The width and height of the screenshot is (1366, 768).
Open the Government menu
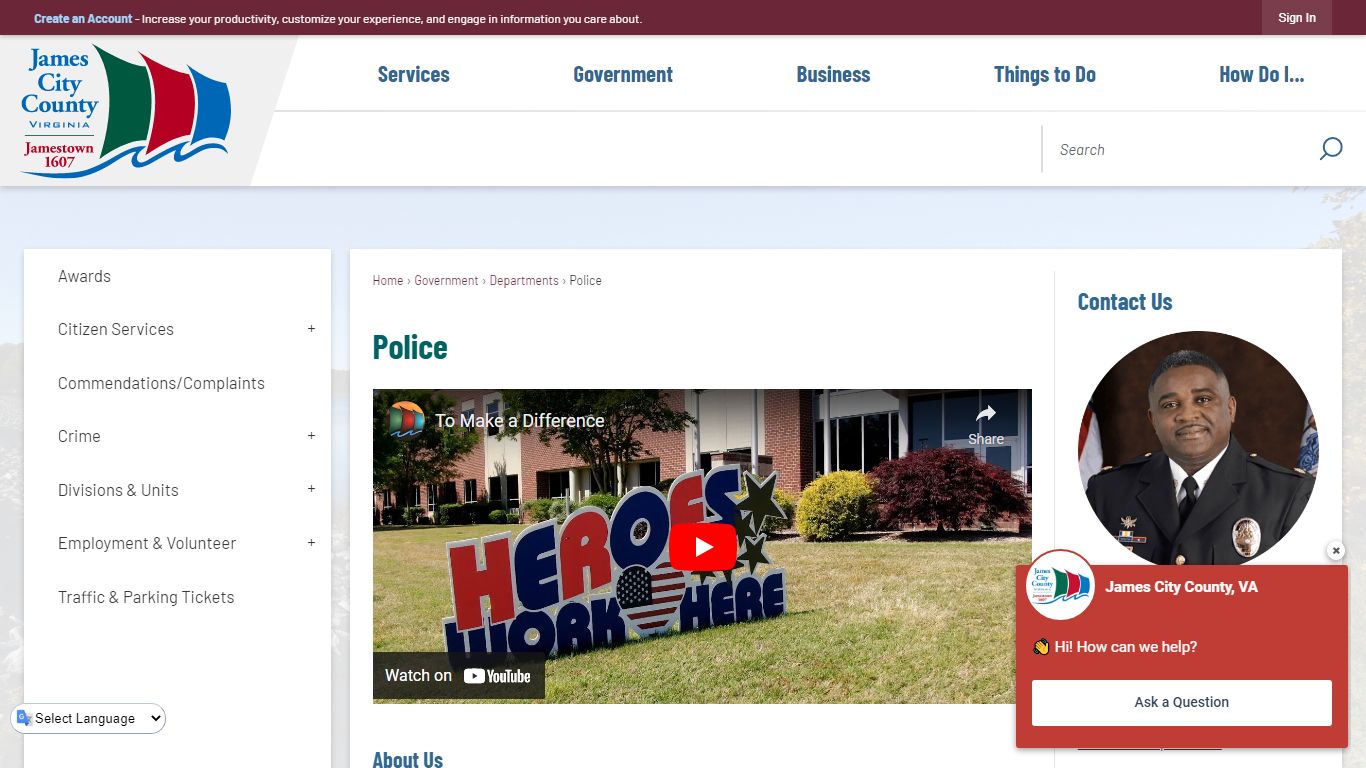pyautogui.click(x=623, y=74)
